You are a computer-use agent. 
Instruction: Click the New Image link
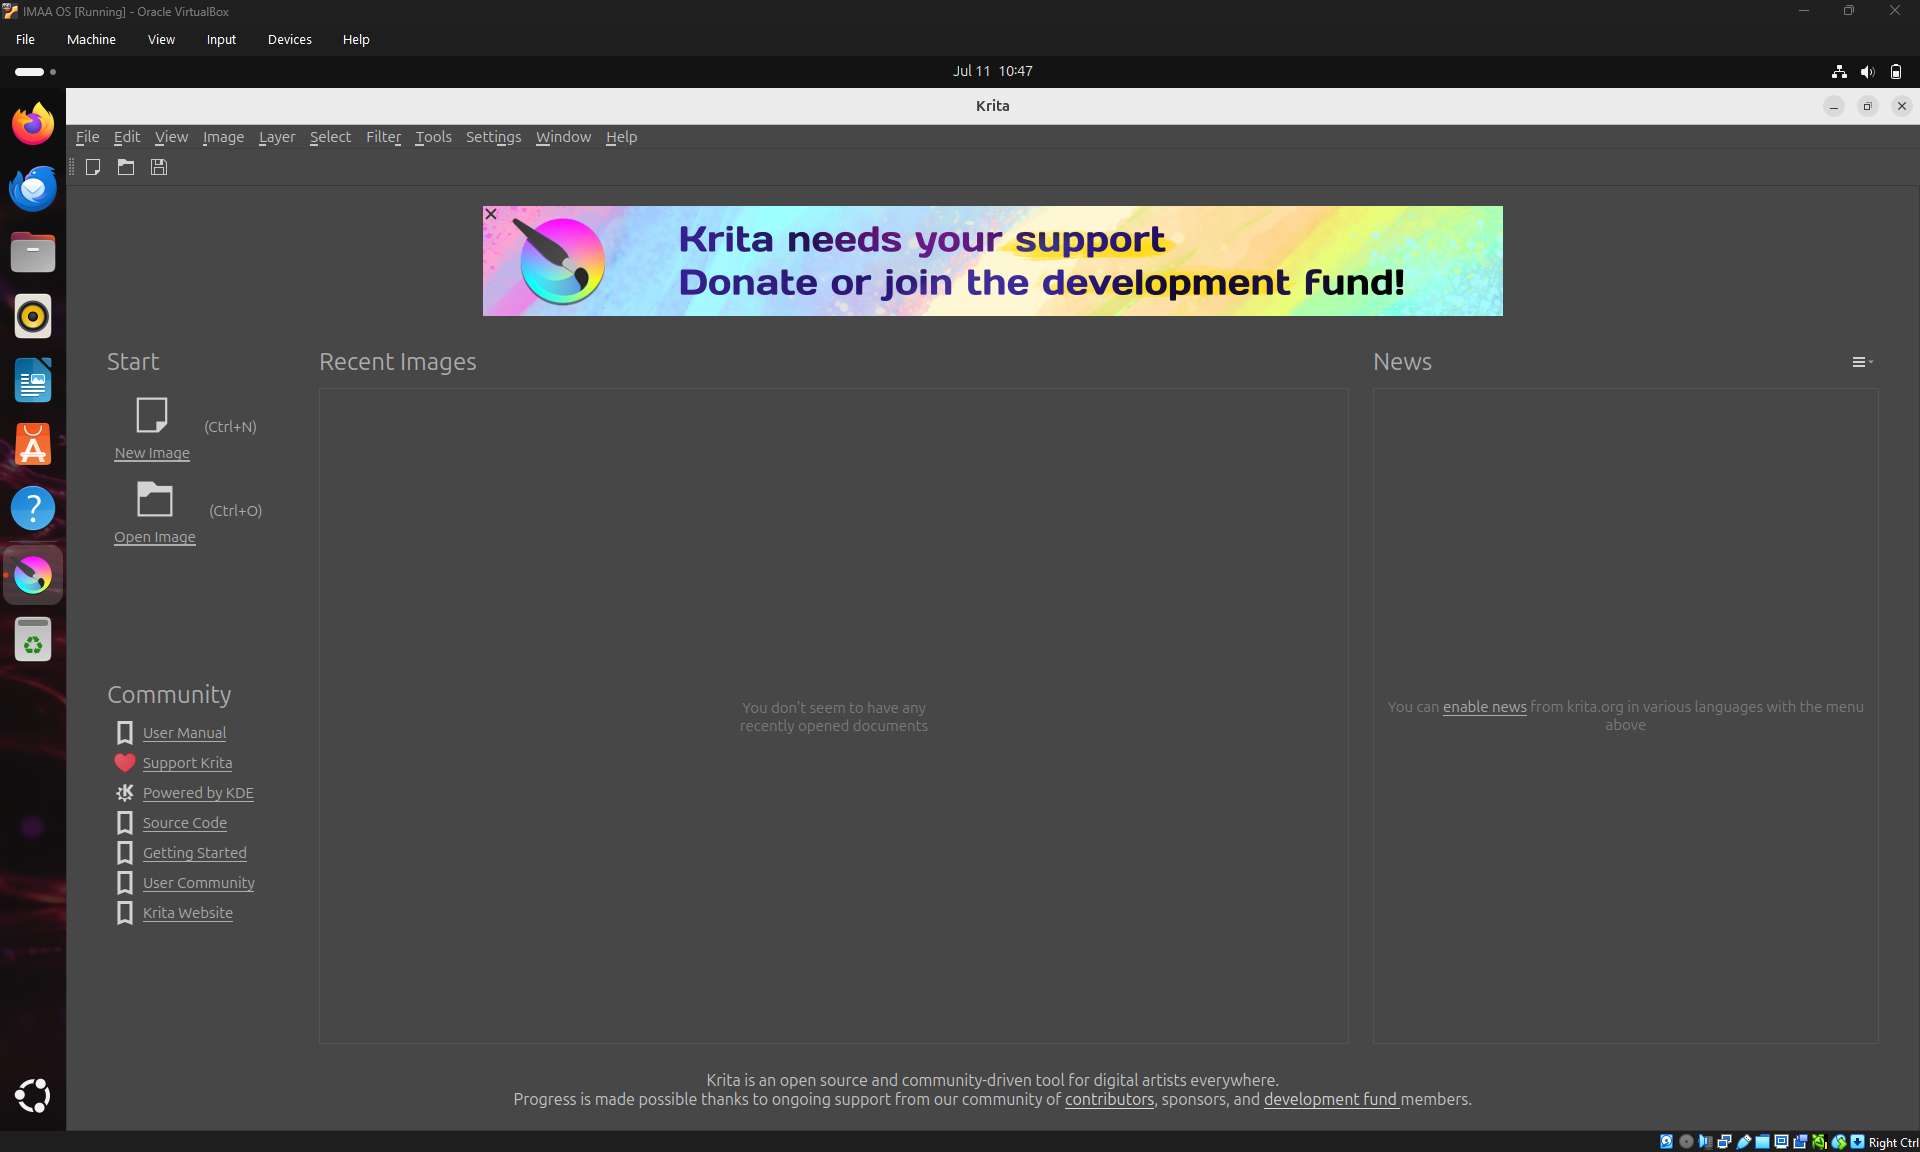pos(152,453)
